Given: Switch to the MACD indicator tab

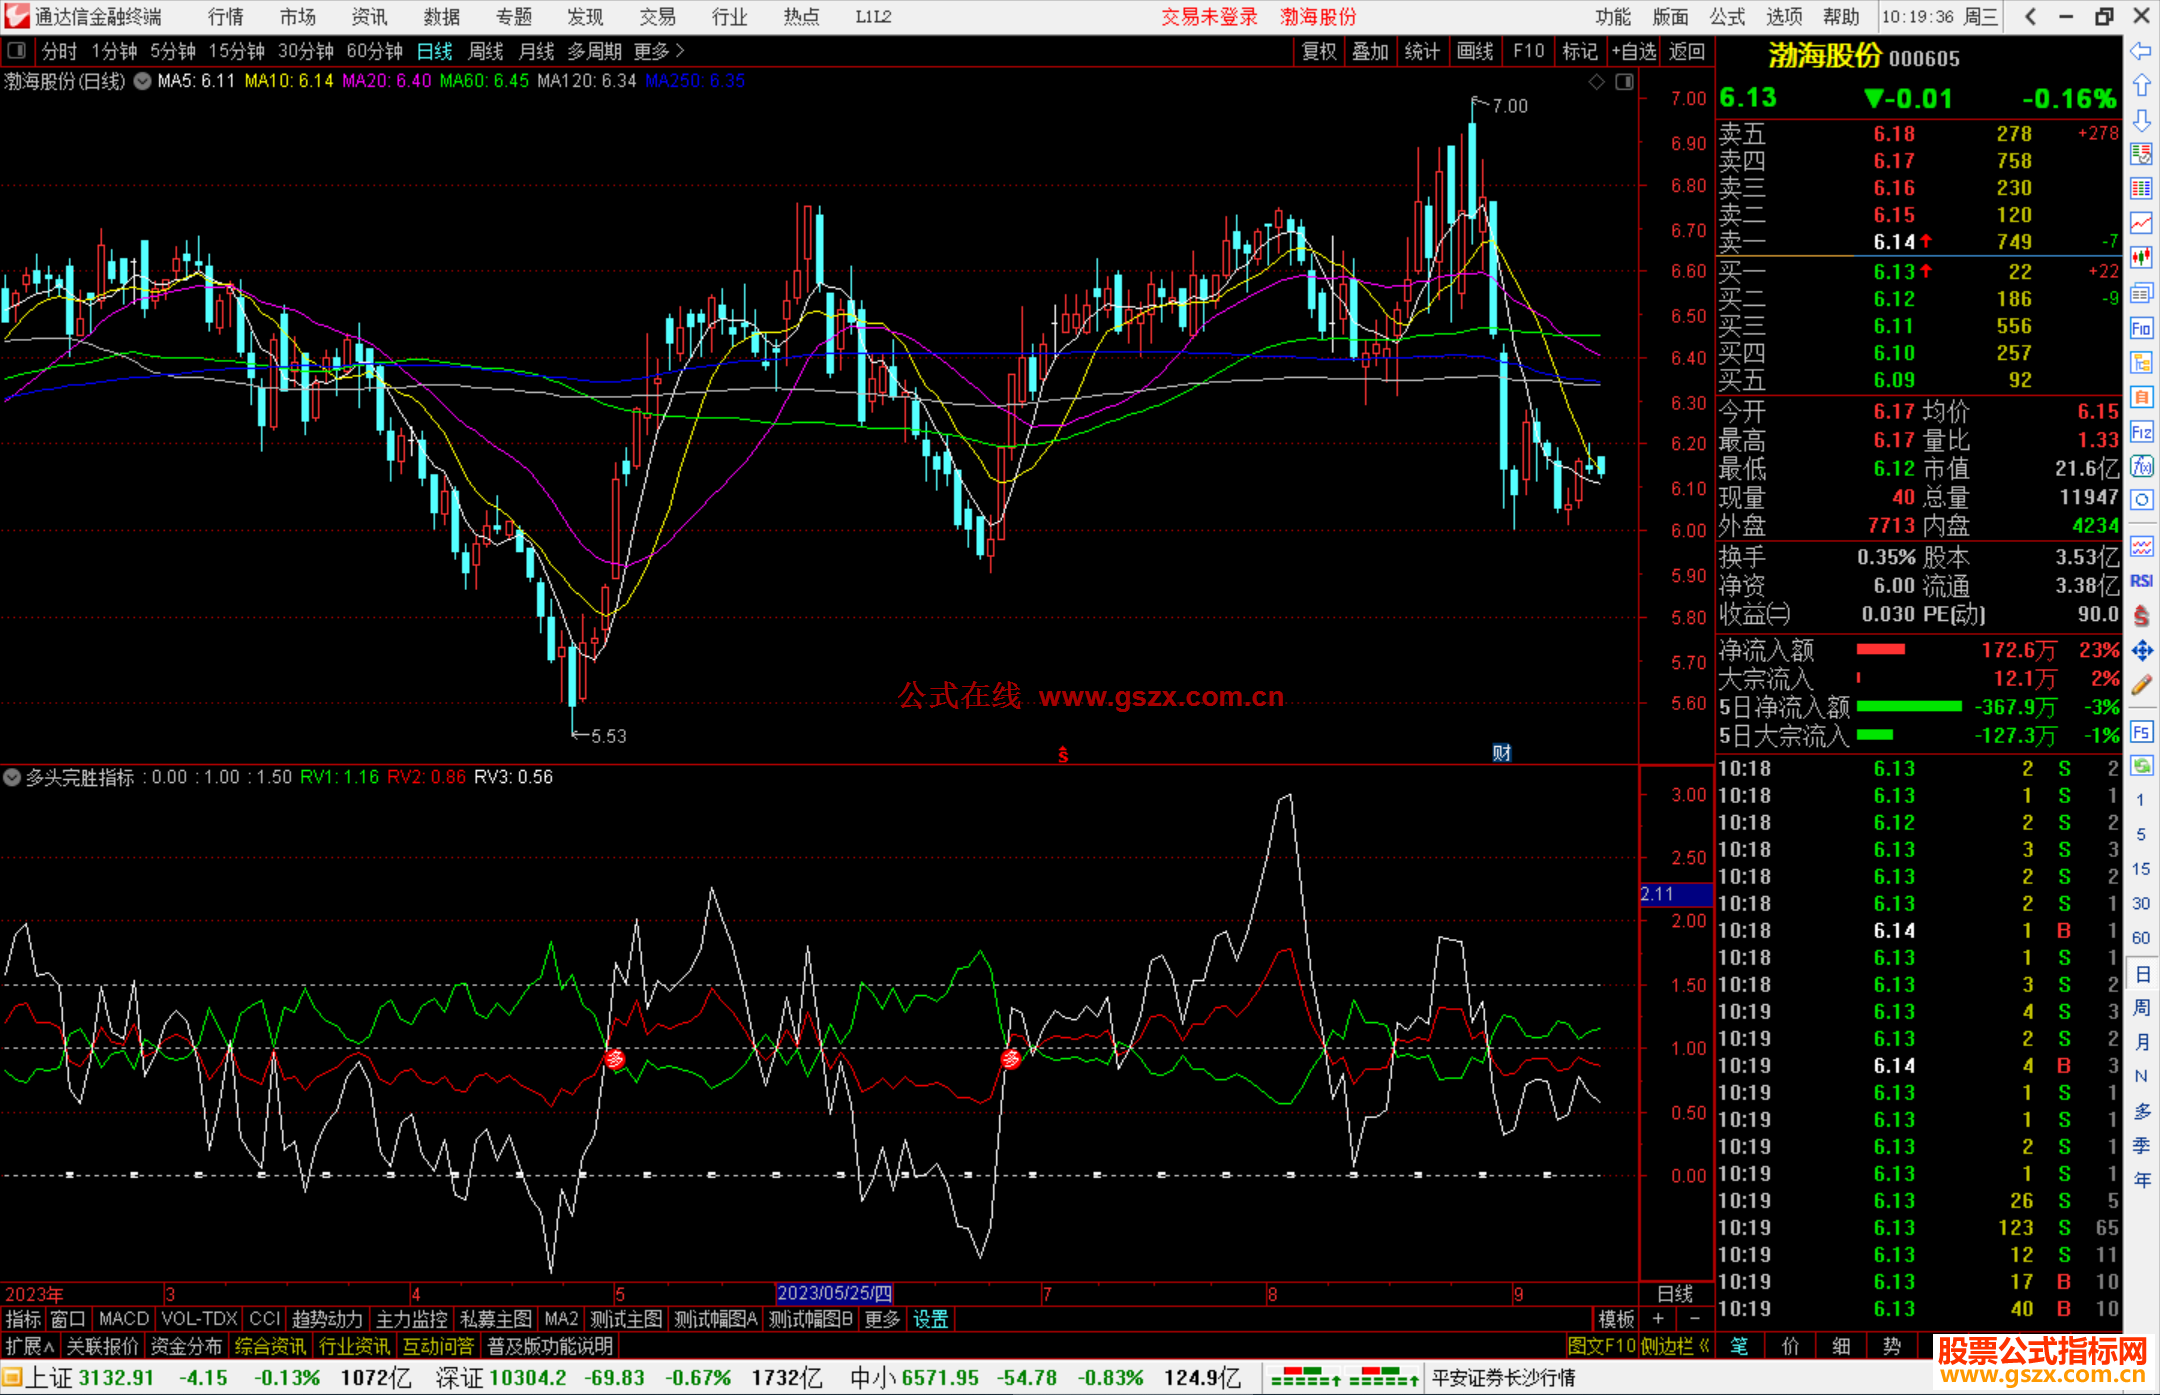Looking at the screenshot, I should point(123,1319).
